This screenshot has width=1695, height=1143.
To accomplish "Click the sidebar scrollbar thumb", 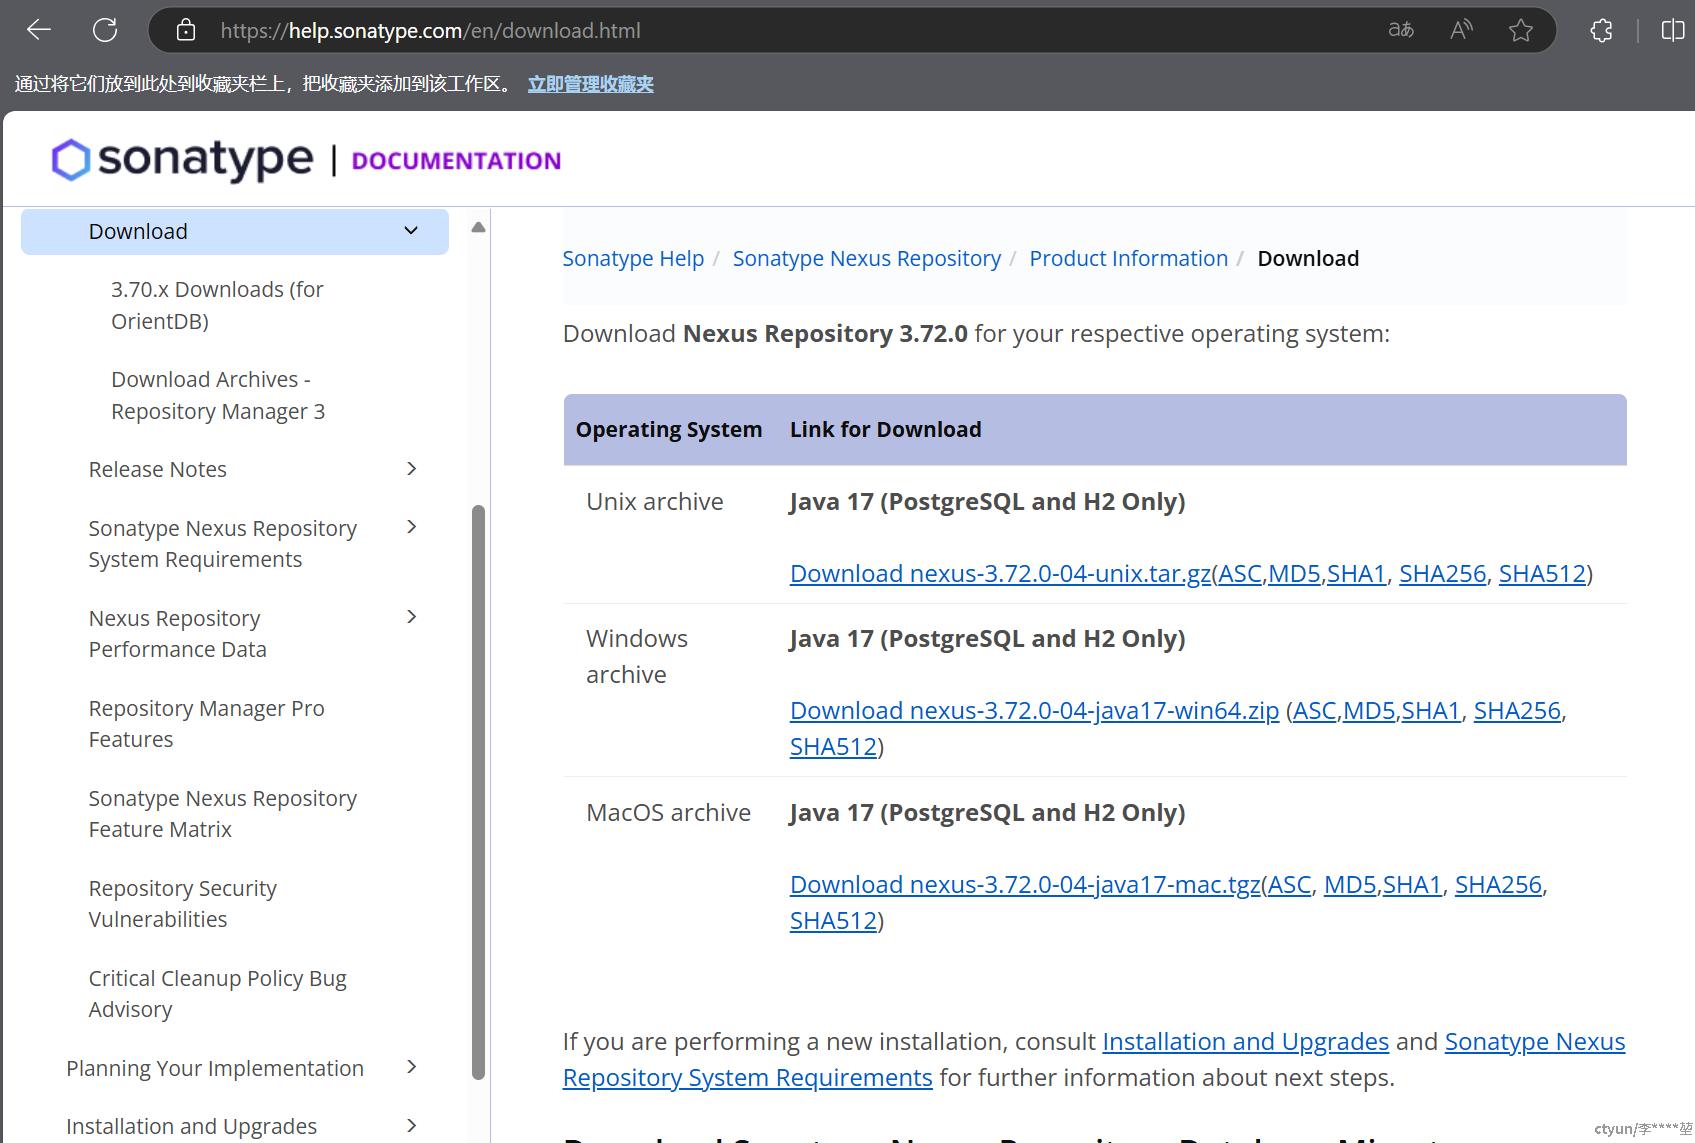I will point(478,792).
